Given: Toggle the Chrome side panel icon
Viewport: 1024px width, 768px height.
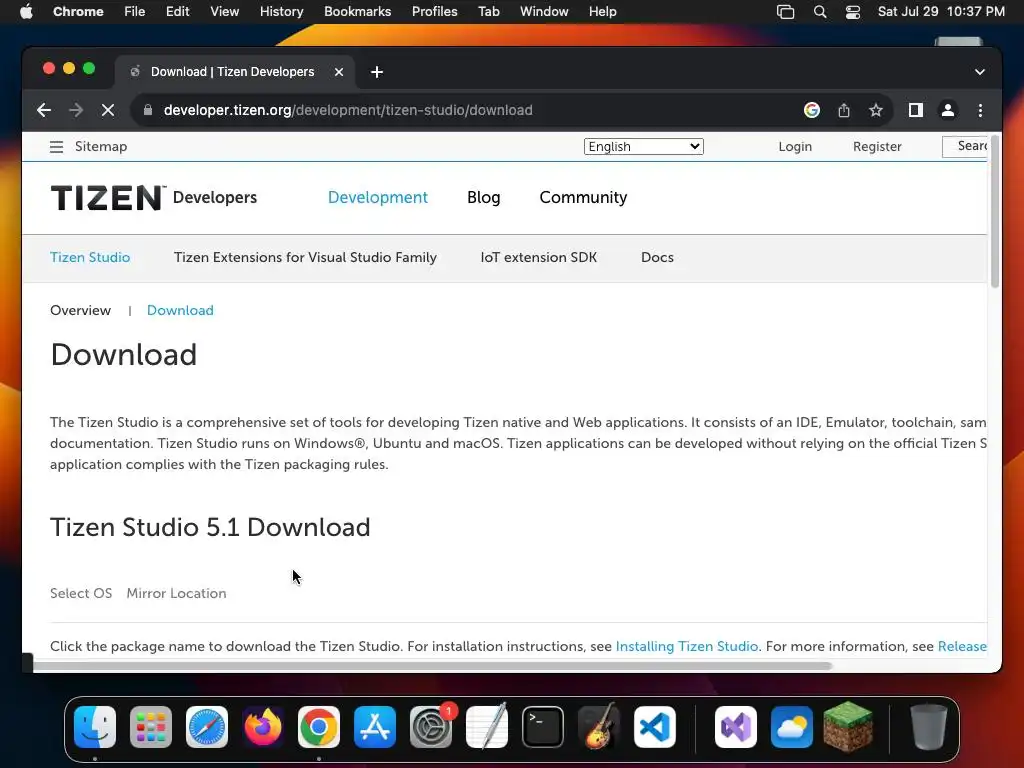Looking at the screenshot, I should [x=916, y=110].
